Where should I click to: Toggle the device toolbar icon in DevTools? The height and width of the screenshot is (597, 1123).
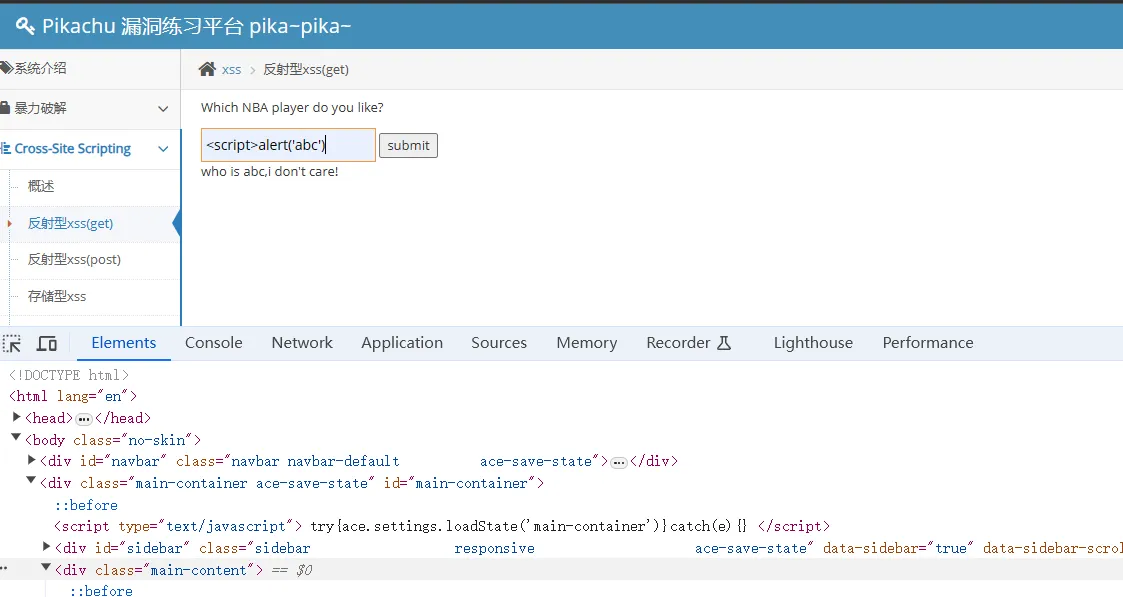tap(47, 344)
